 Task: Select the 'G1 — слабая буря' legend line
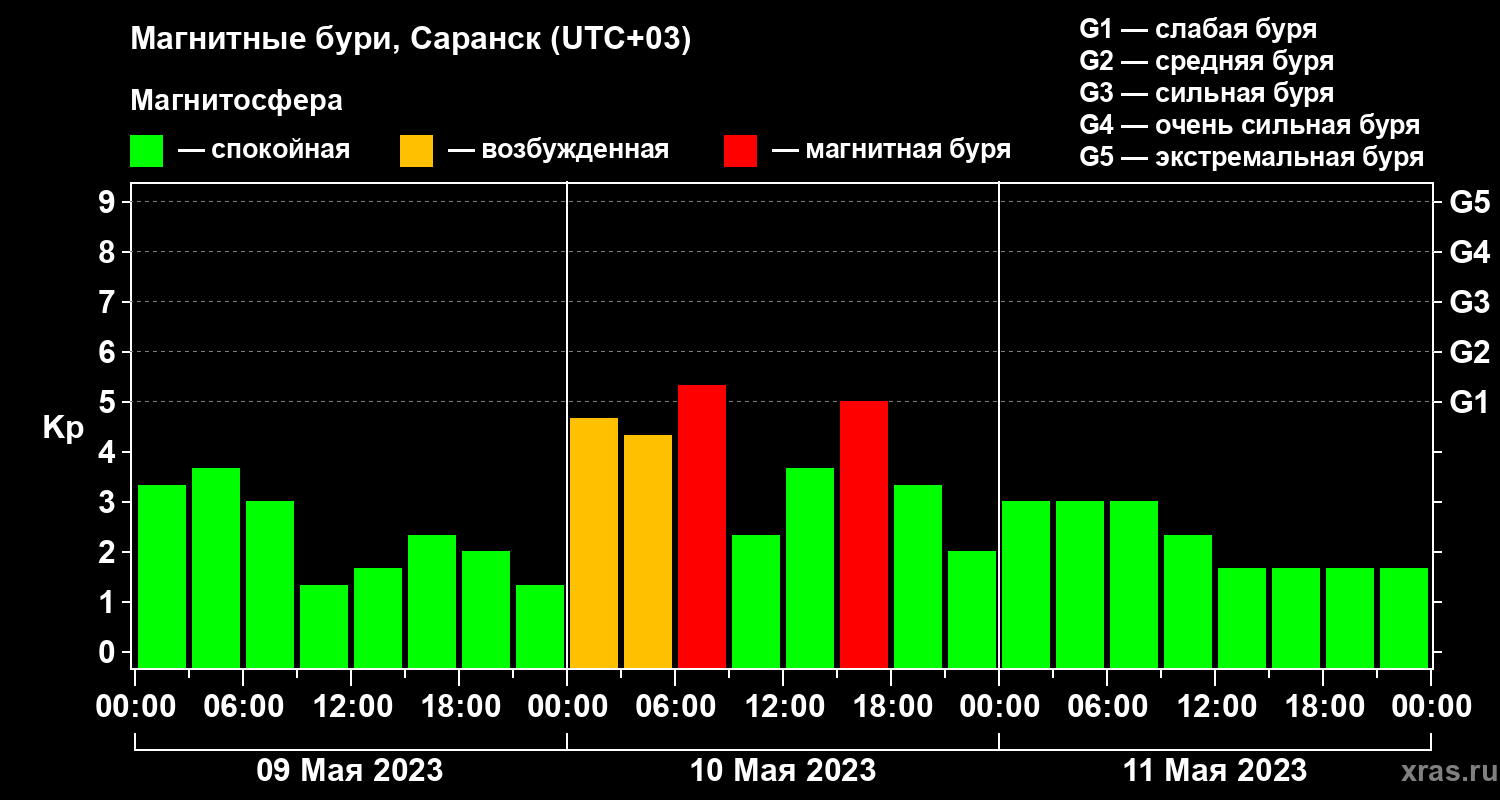1198,29
